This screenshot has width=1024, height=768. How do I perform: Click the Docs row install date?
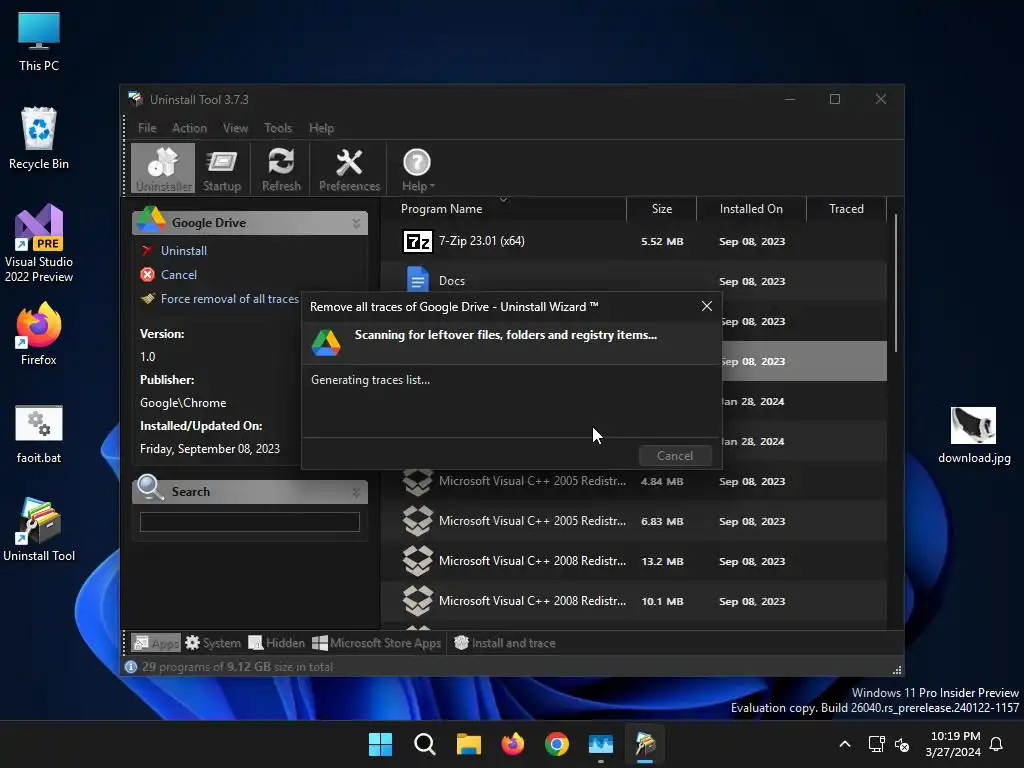tap(752, 281)
